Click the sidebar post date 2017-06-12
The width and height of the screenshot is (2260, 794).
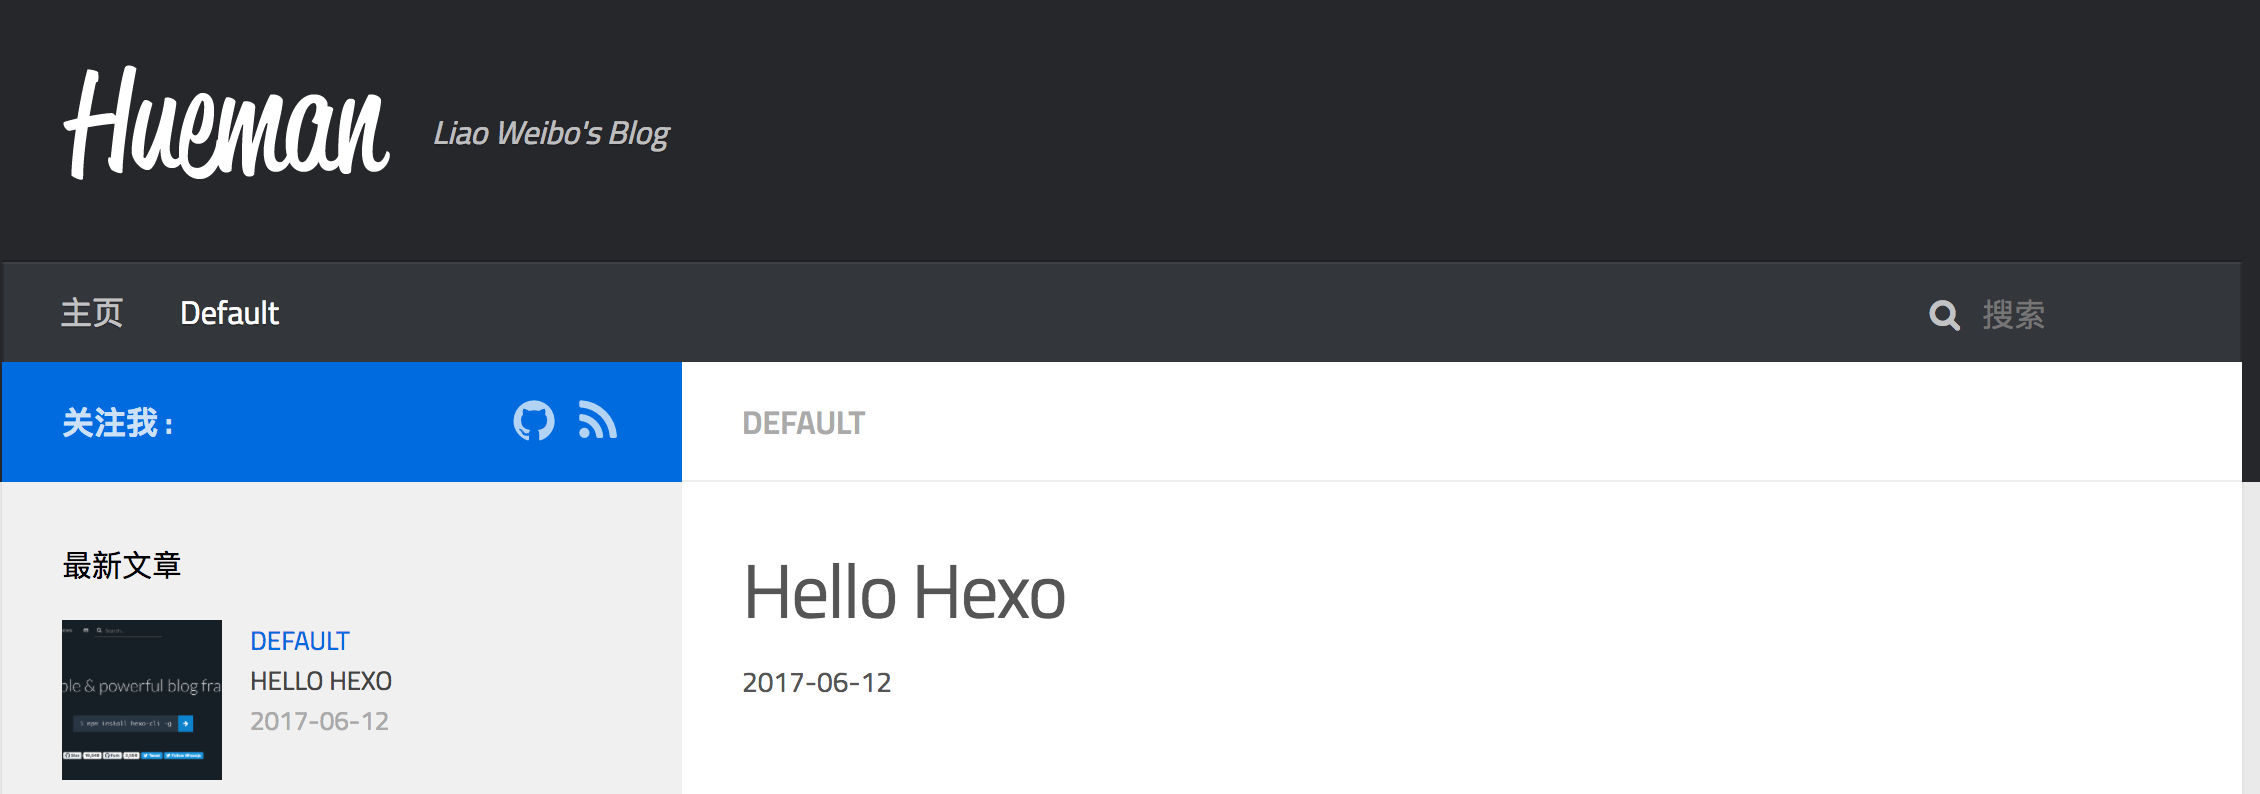coord(319,721)
